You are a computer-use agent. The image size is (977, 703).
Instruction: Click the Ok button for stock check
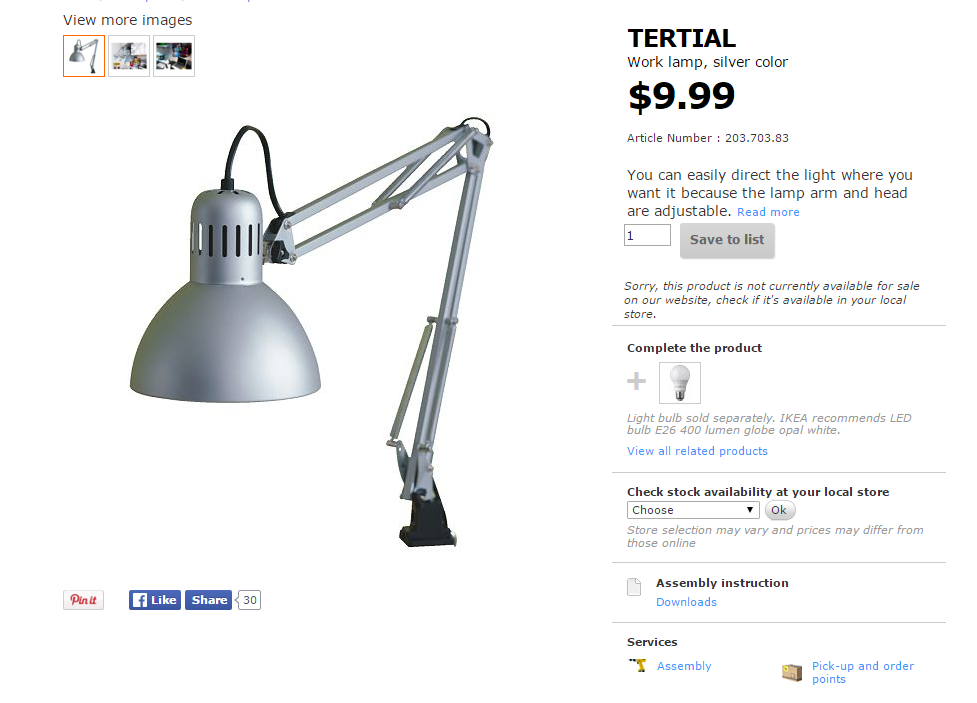tap(779, 510)
